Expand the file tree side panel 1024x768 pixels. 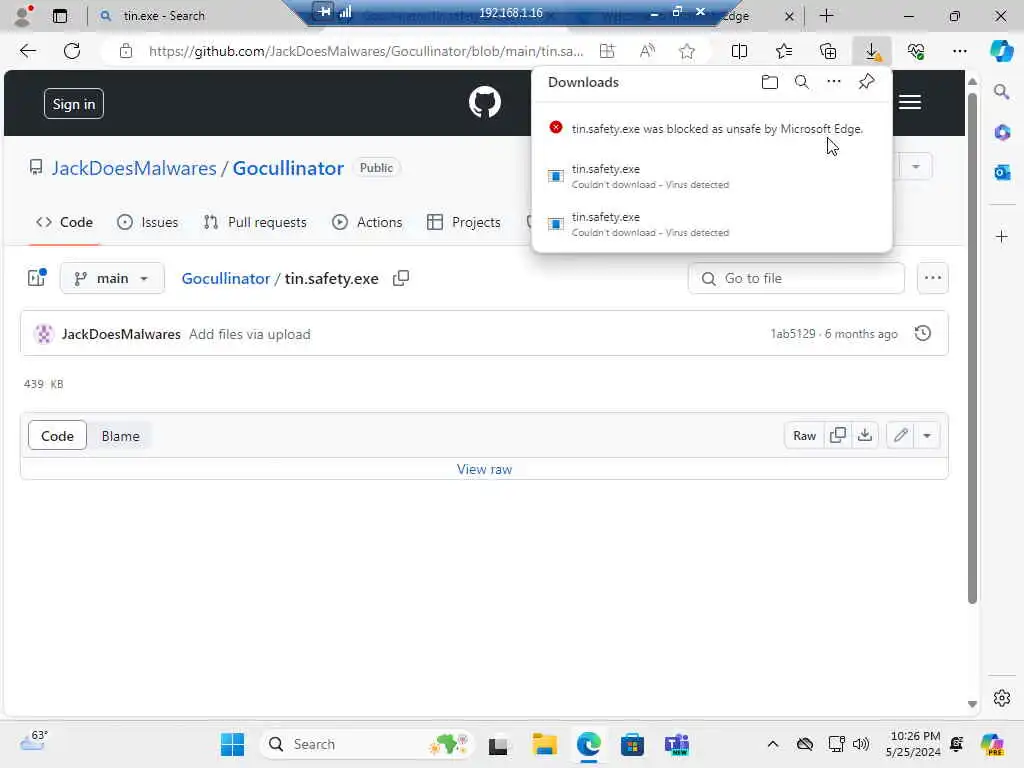(37, 278)
